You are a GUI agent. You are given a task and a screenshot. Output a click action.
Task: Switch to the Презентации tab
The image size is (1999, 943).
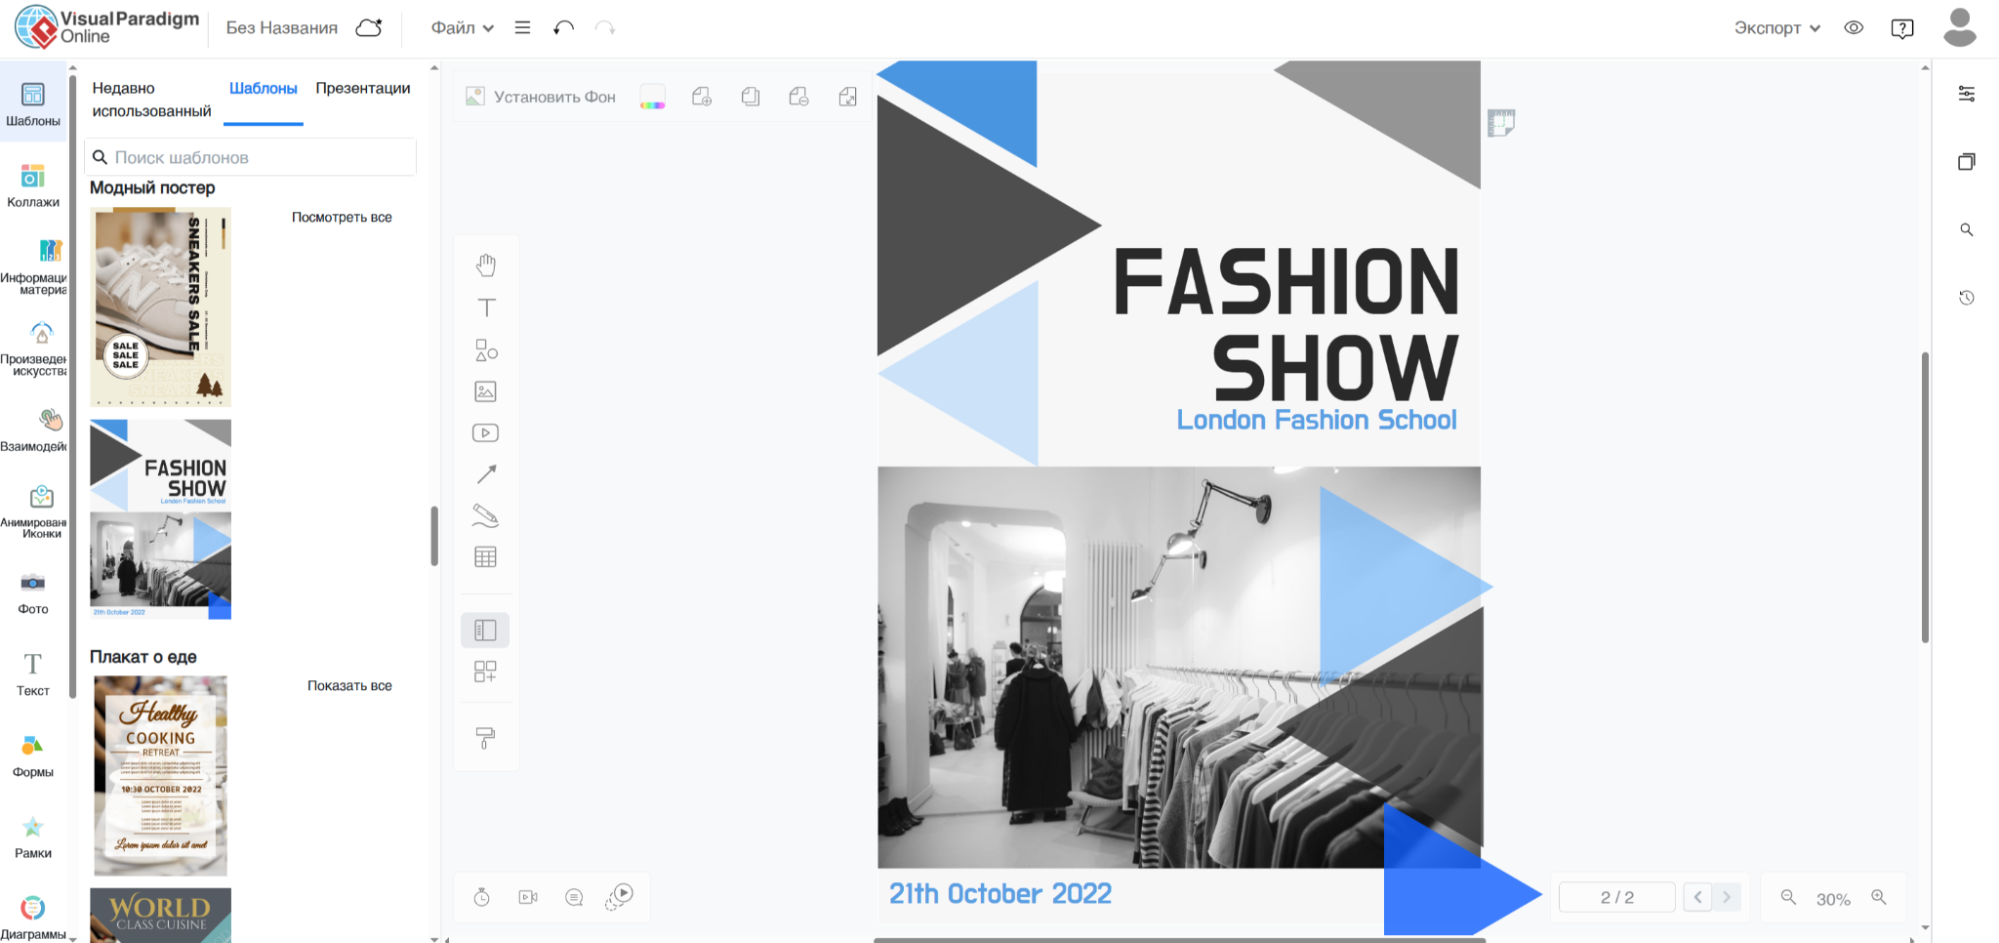pos(363,88)
